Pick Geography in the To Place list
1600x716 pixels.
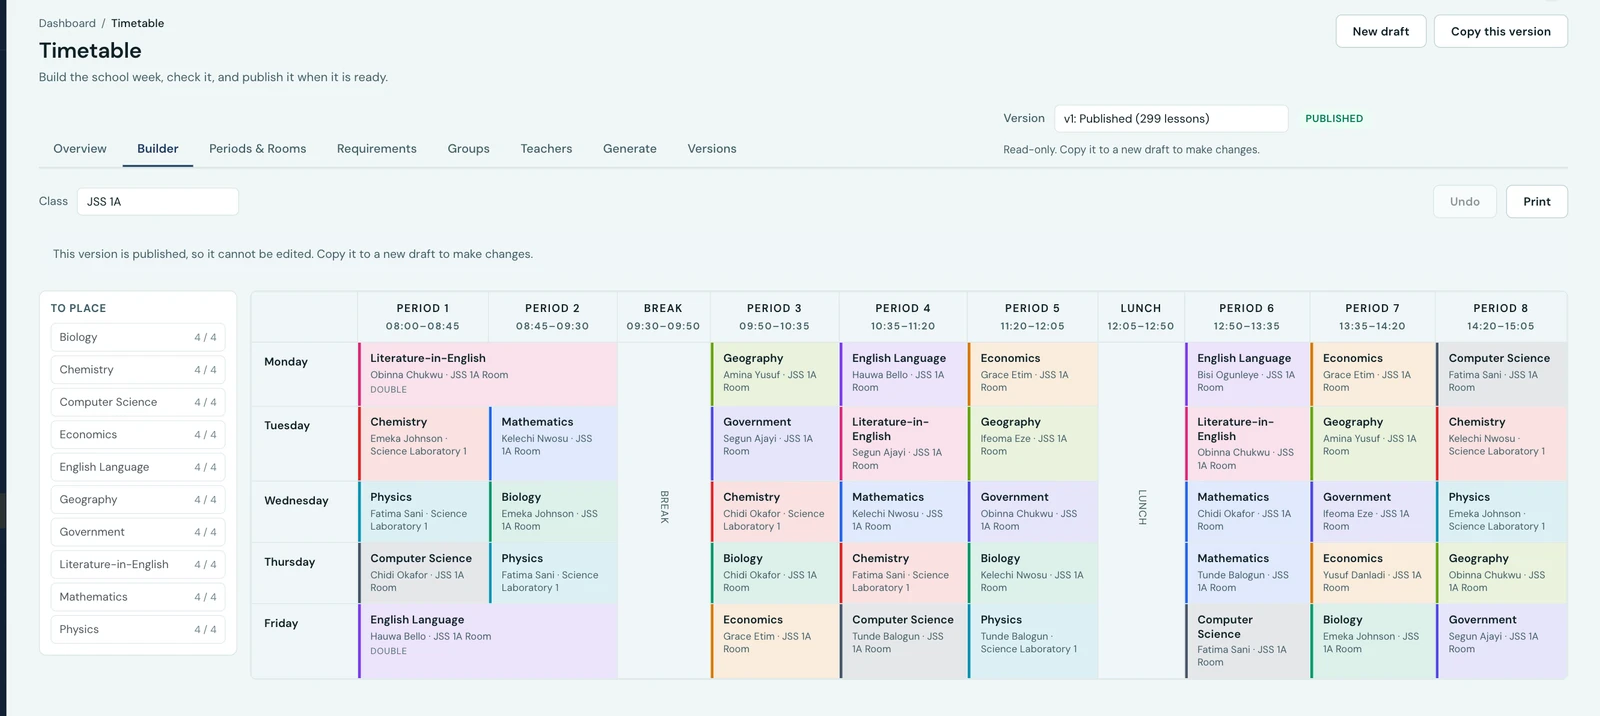coord(138,500)
